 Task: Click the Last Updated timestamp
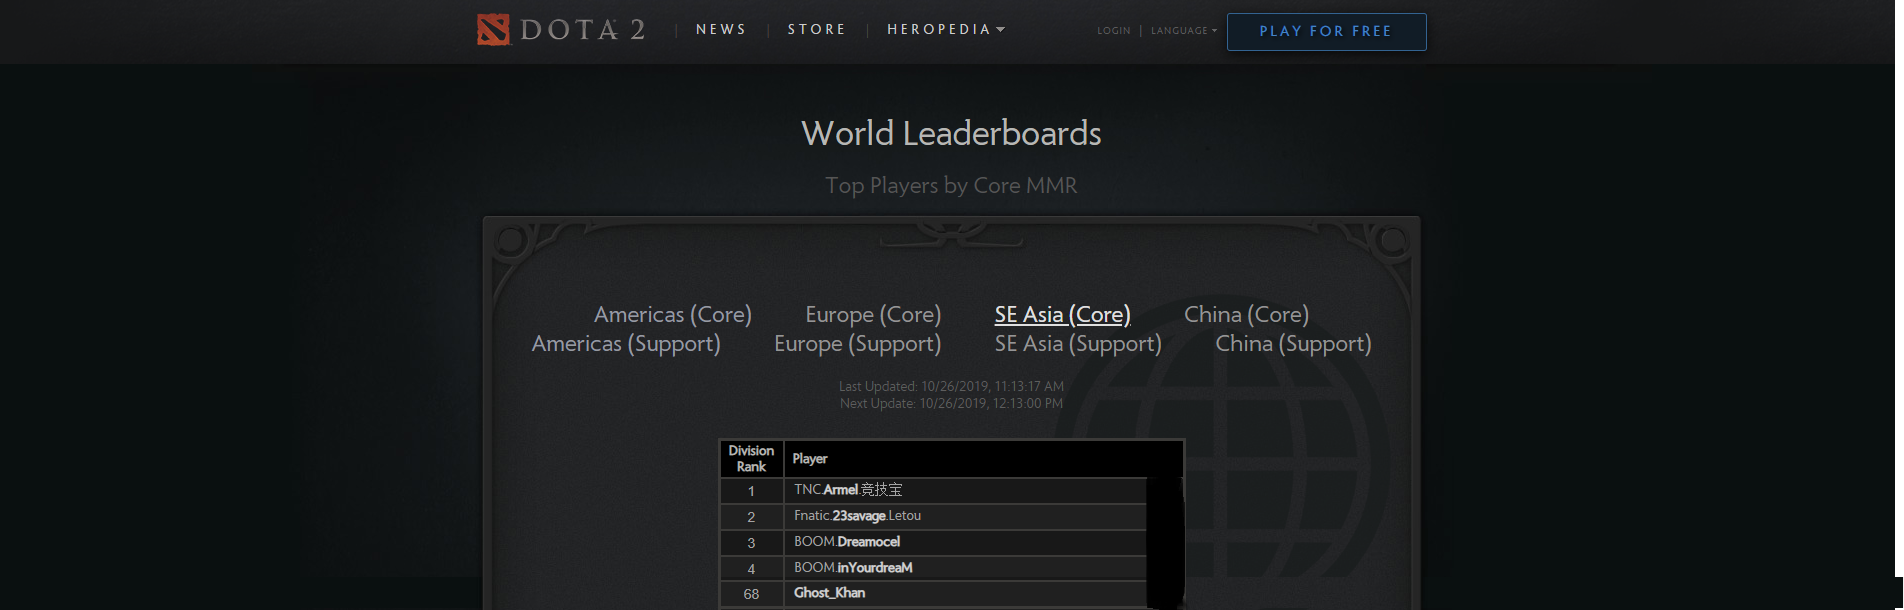pos(951,386)
